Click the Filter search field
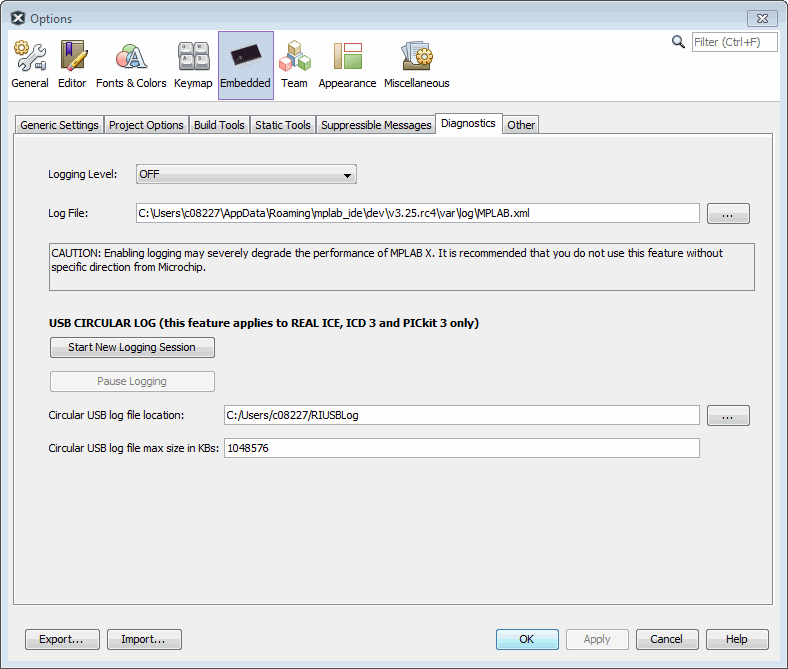Screen dimensions: 788x669 (x=734, y=42)
